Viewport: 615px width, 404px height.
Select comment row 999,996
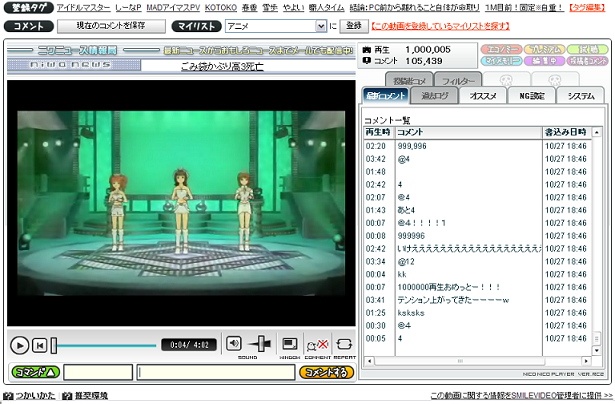coord(478,146)
